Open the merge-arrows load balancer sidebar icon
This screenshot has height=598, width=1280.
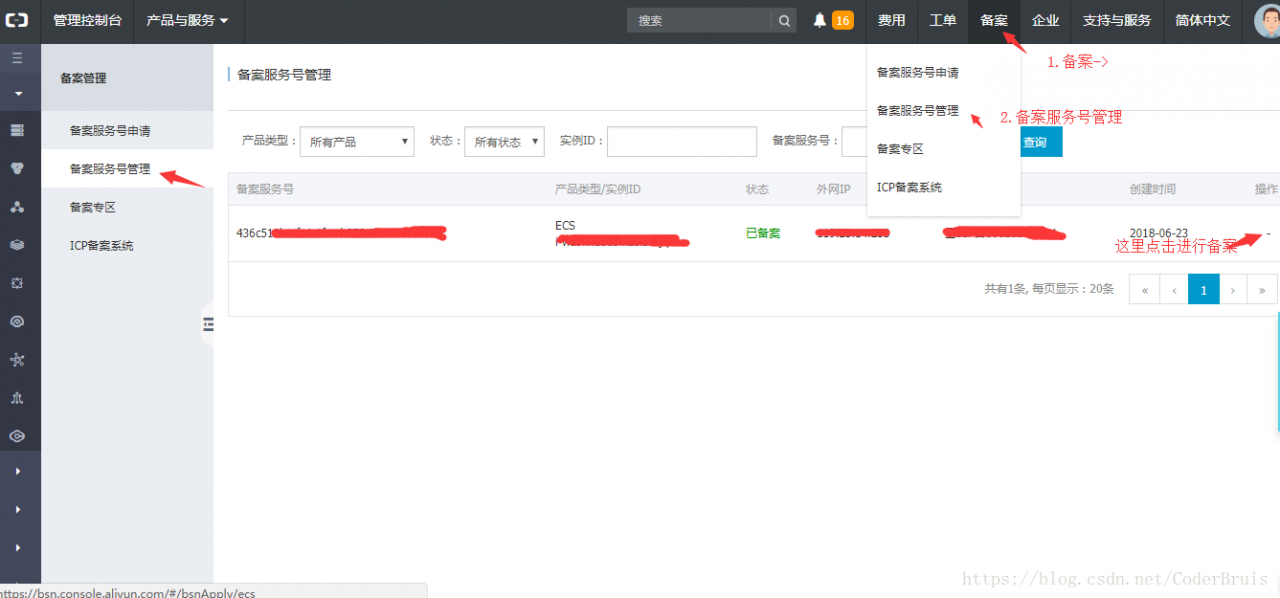(x=17, y=397)
